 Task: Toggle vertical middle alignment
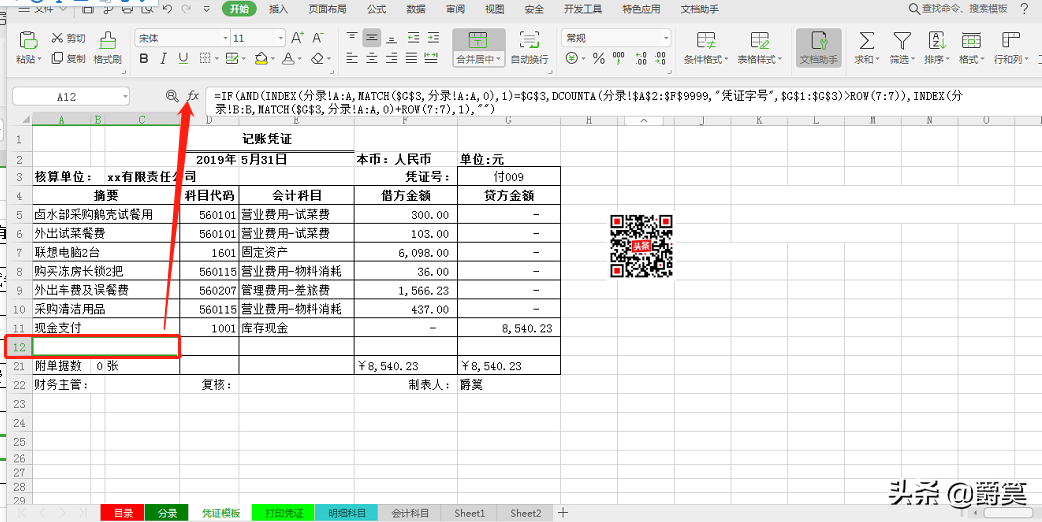click(372, 38)
